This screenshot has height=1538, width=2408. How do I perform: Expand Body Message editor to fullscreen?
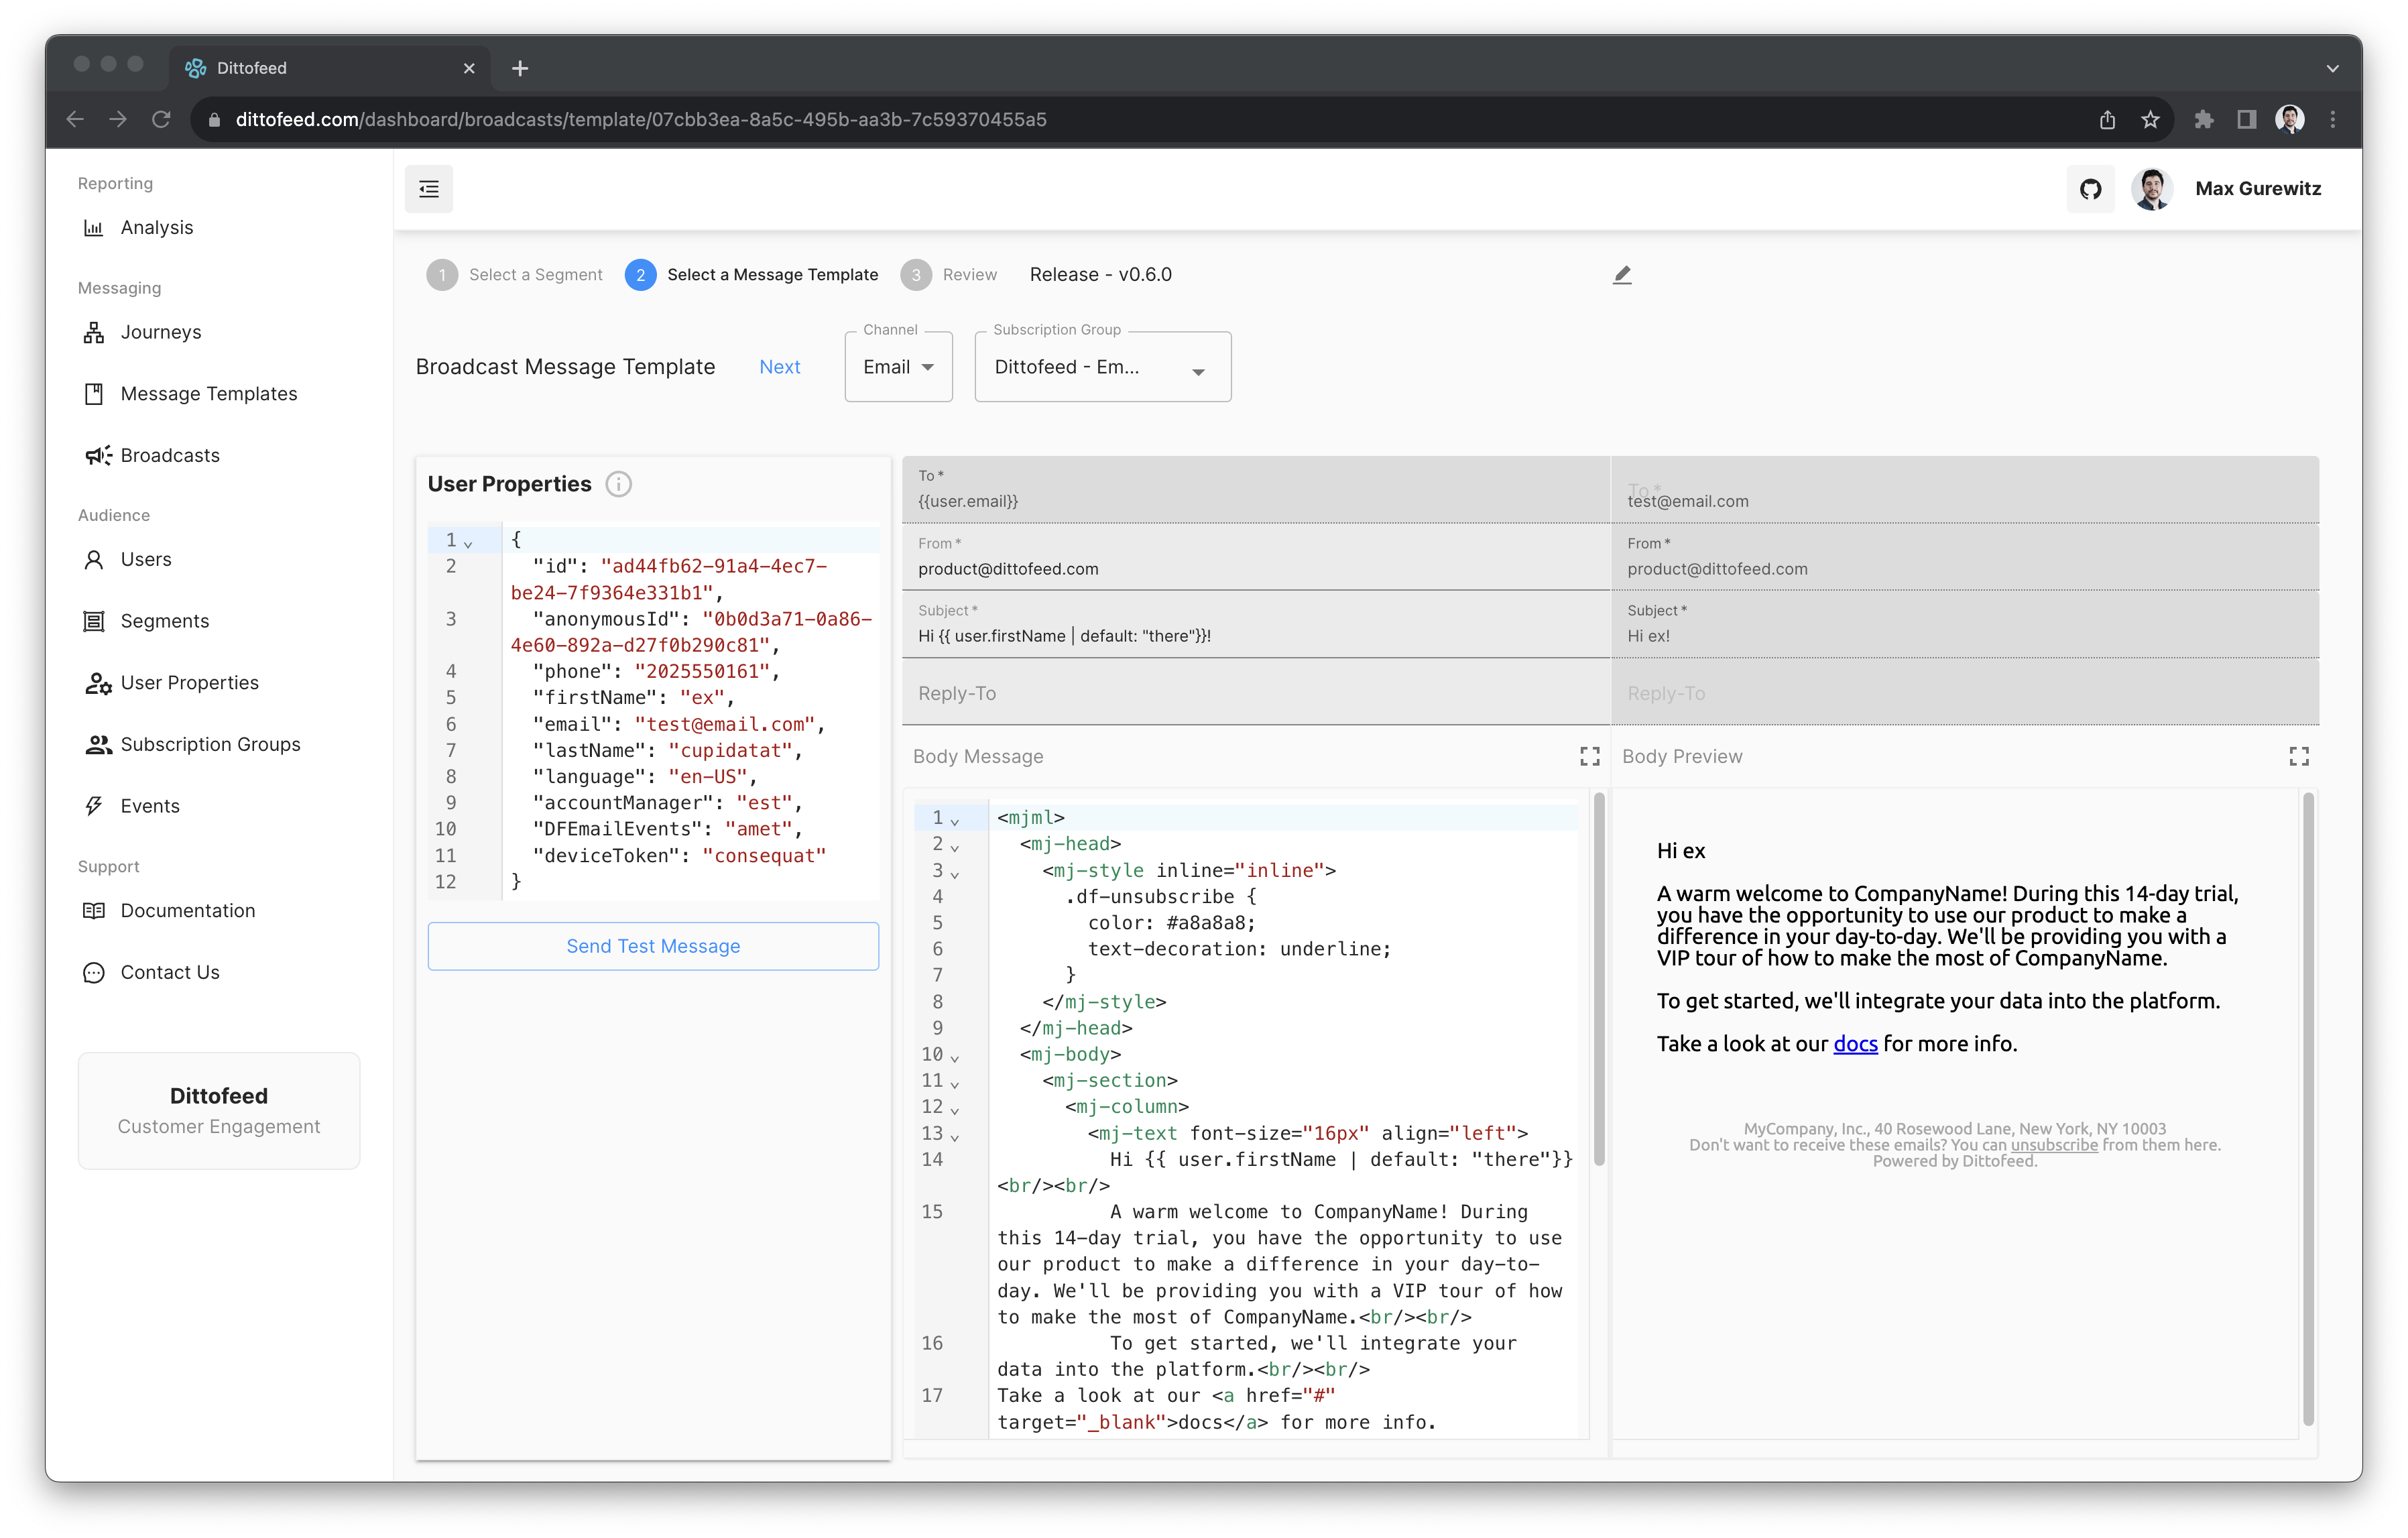[1590, 756]
